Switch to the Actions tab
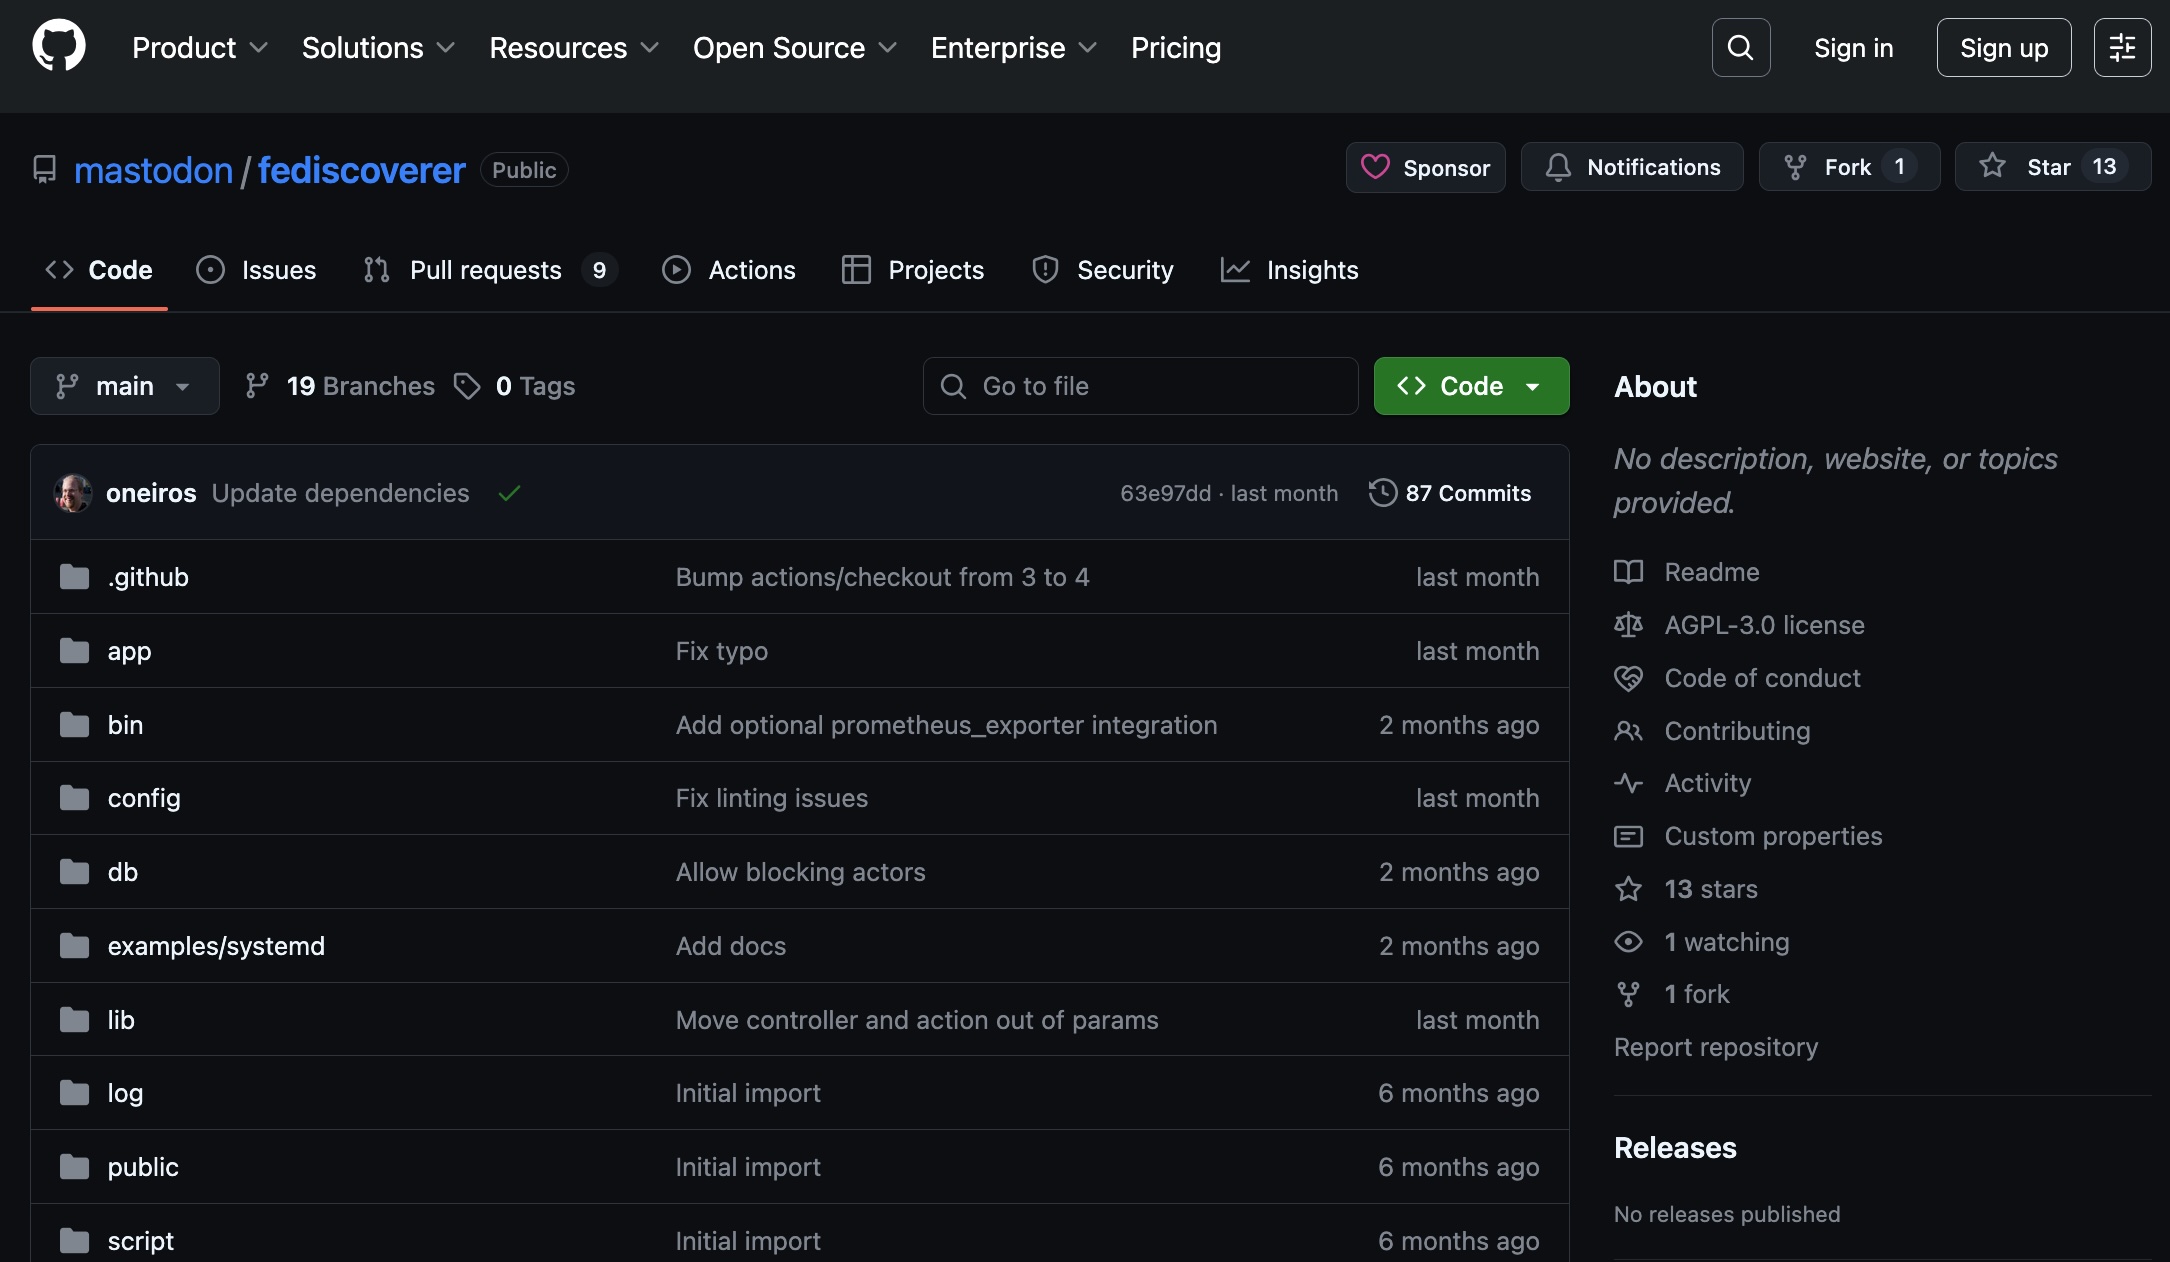This screenshot has width=2170, height=1262. tap(729, 270)
